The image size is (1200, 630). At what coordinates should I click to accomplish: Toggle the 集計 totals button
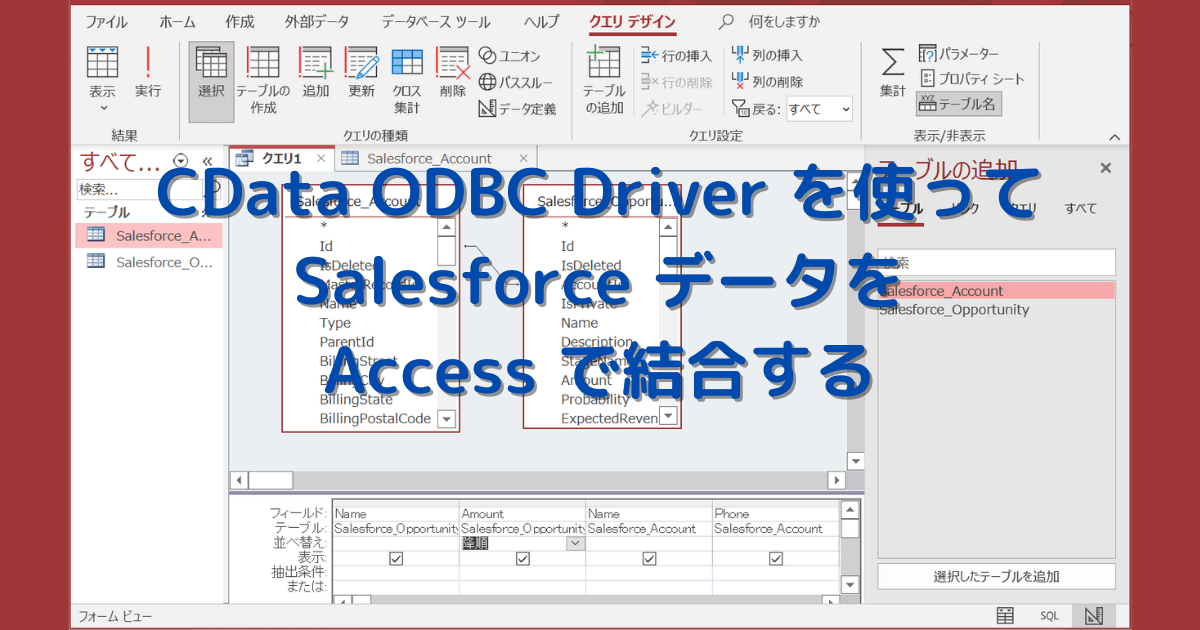point(892,73)
